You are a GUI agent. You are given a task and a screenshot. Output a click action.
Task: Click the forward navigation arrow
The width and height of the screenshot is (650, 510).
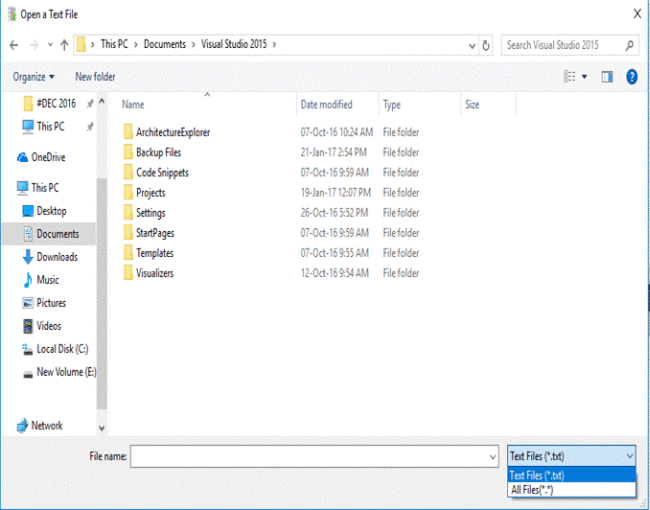coord(34,45)
